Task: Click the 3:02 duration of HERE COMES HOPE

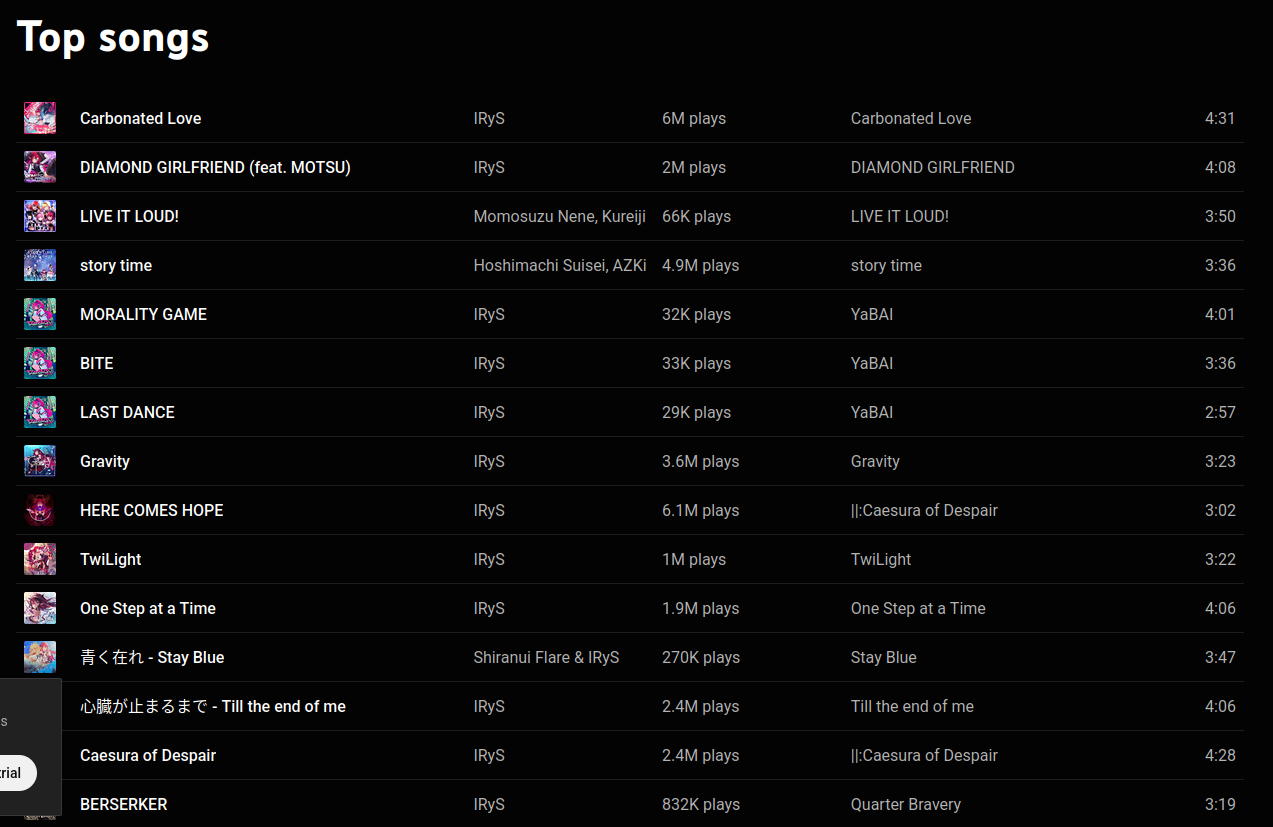Action: click(1220, 510)
